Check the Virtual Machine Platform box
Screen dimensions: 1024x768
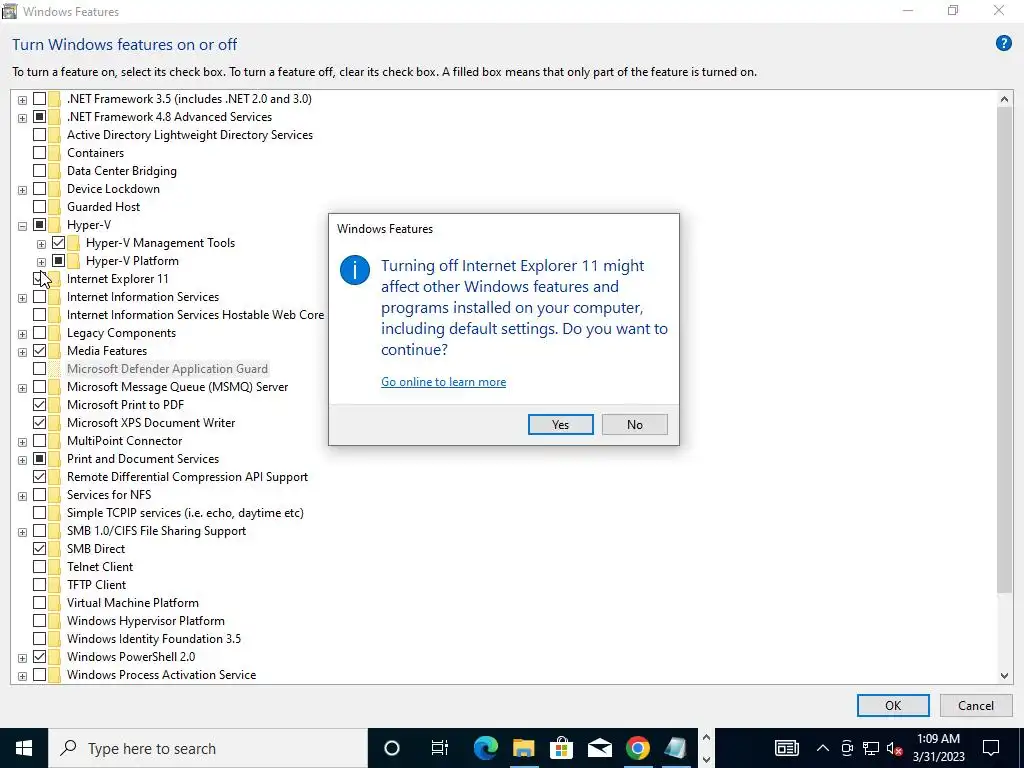tap(39, 603)
